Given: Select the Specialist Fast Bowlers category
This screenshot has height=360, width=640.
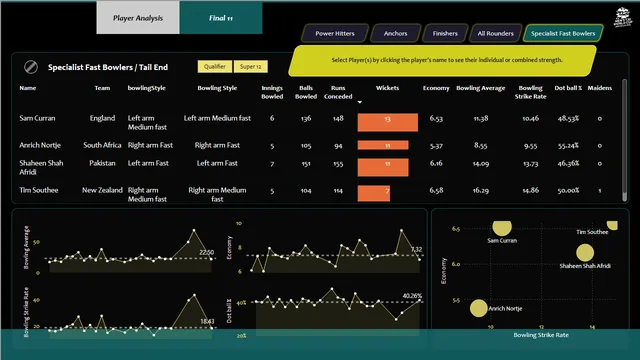Looking at the screenshot, I should (x=563, y=33).
